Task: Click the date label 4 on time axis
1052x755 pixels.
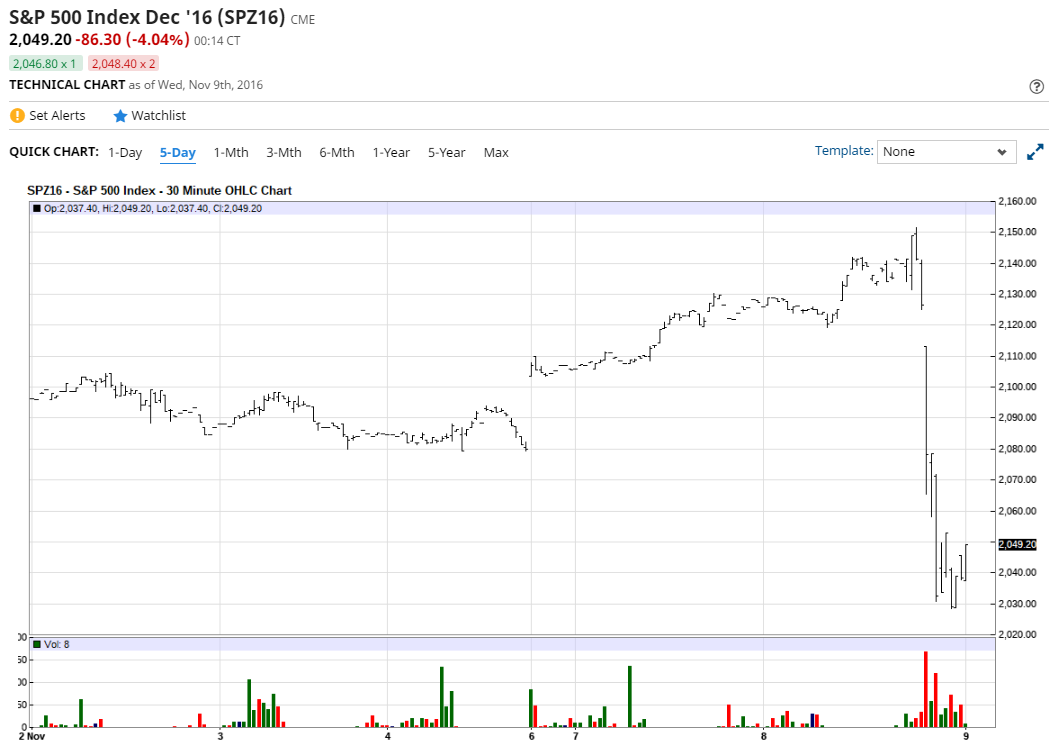Action: 388,737
